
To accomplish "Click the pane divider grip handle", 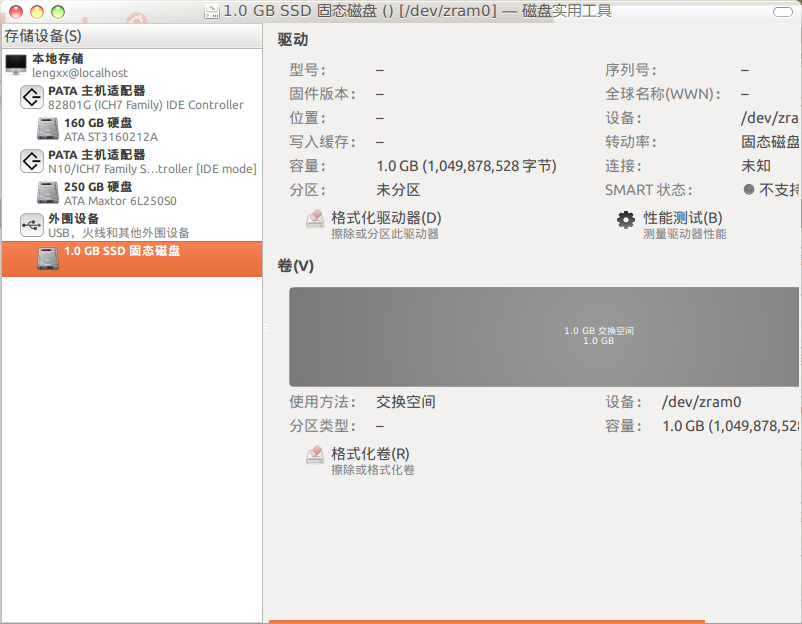I will pos(265,327).
